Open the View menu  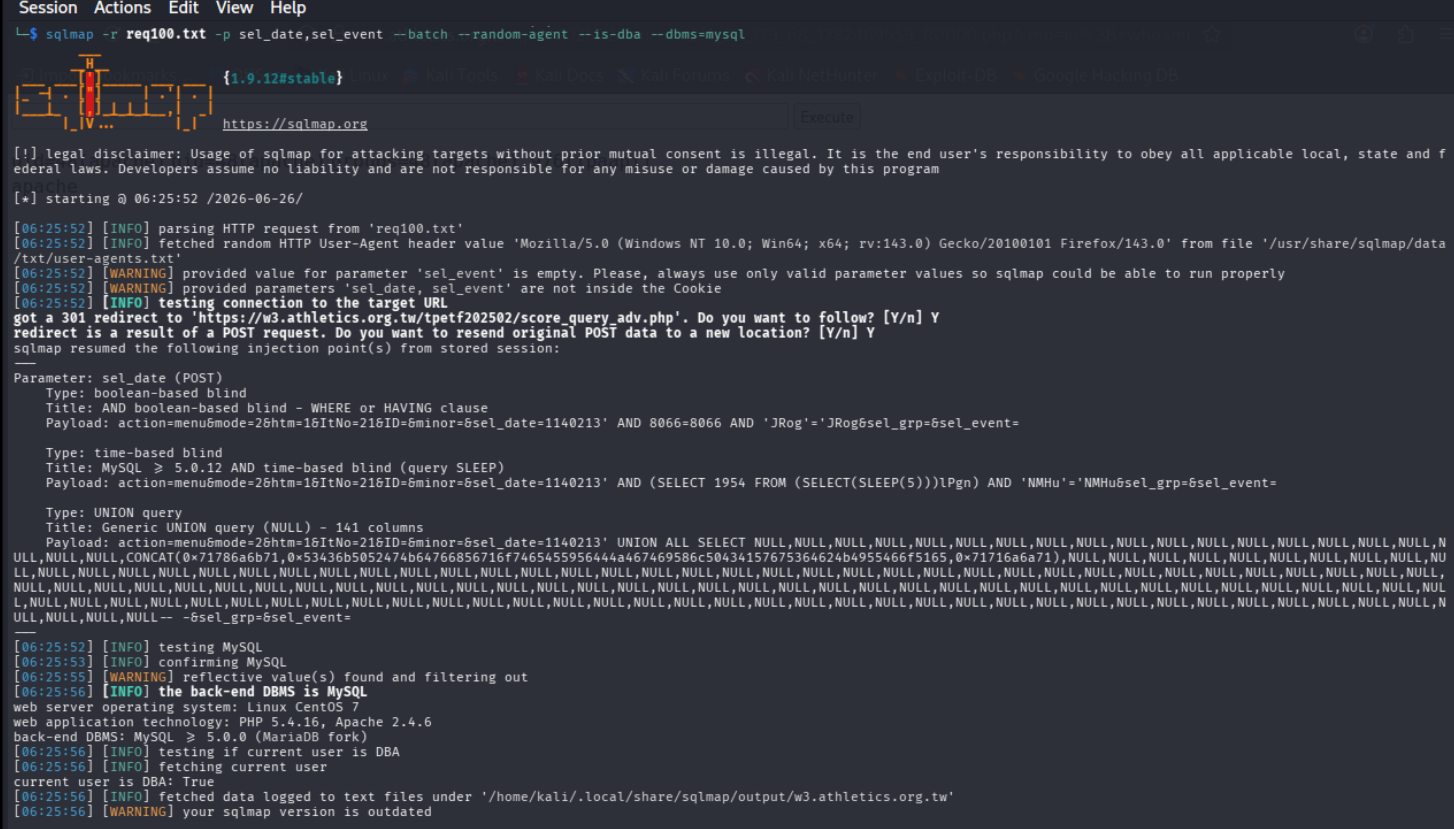point(235,8)
